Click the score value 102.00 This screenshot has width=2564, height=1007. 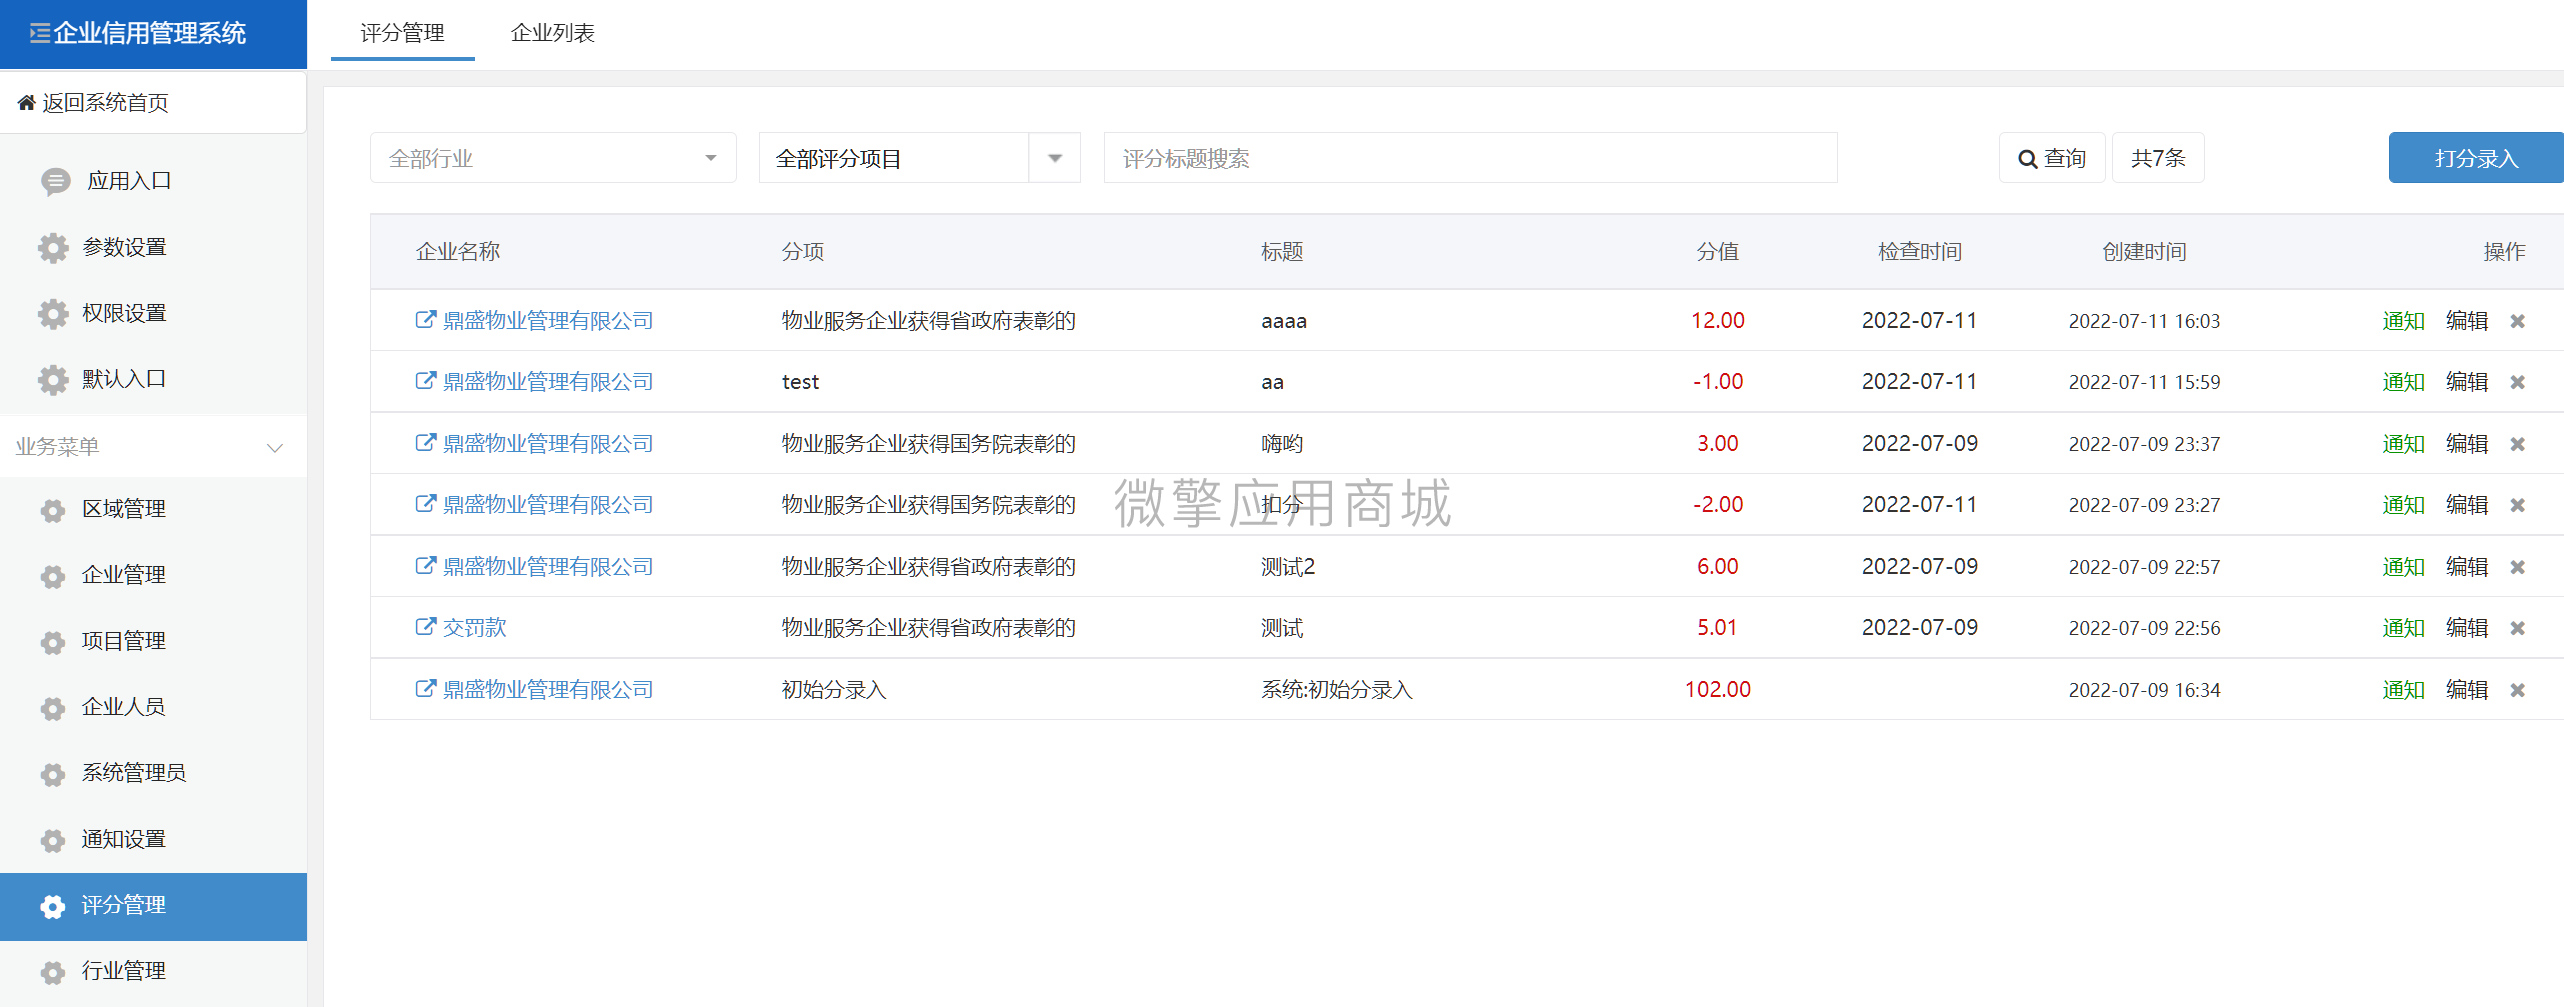point(1717,690)
